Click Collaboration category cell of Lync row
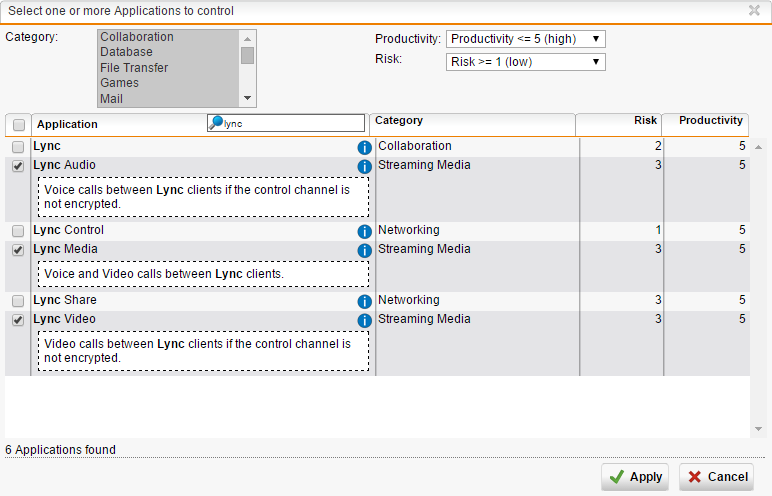This screenshot has height=496, width=772. coord(415,146)
